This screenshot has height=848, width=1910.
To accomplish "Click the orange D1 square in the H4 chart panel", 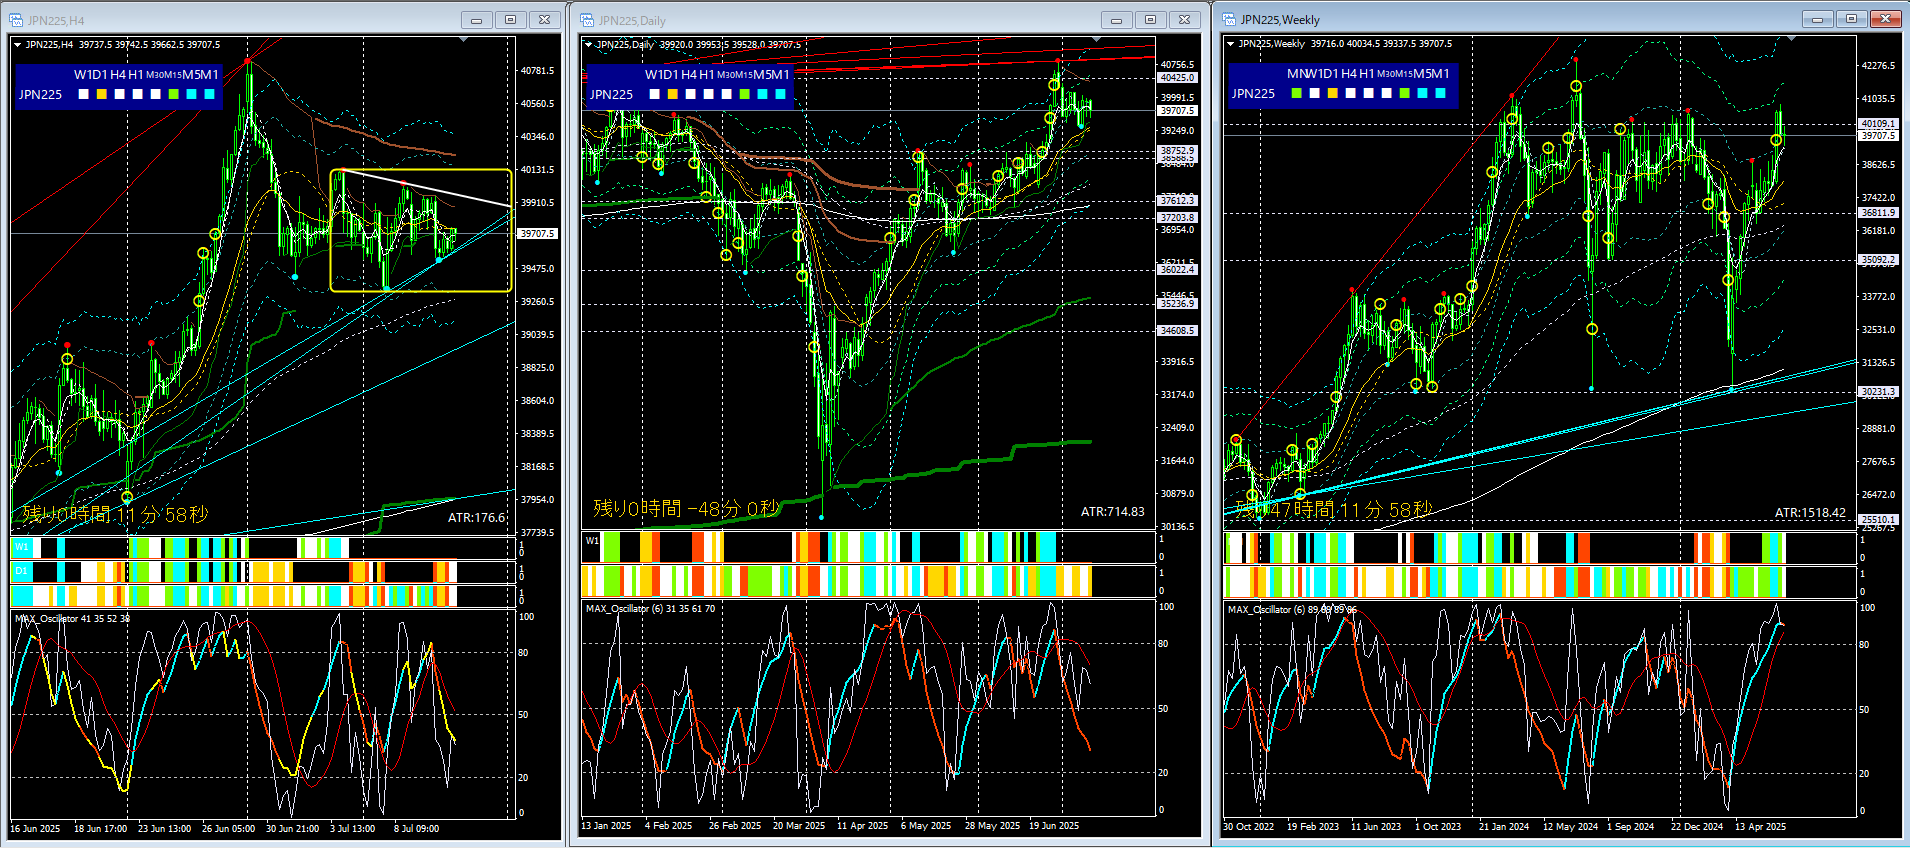I will pyautogui.click(x=102, y=94).
